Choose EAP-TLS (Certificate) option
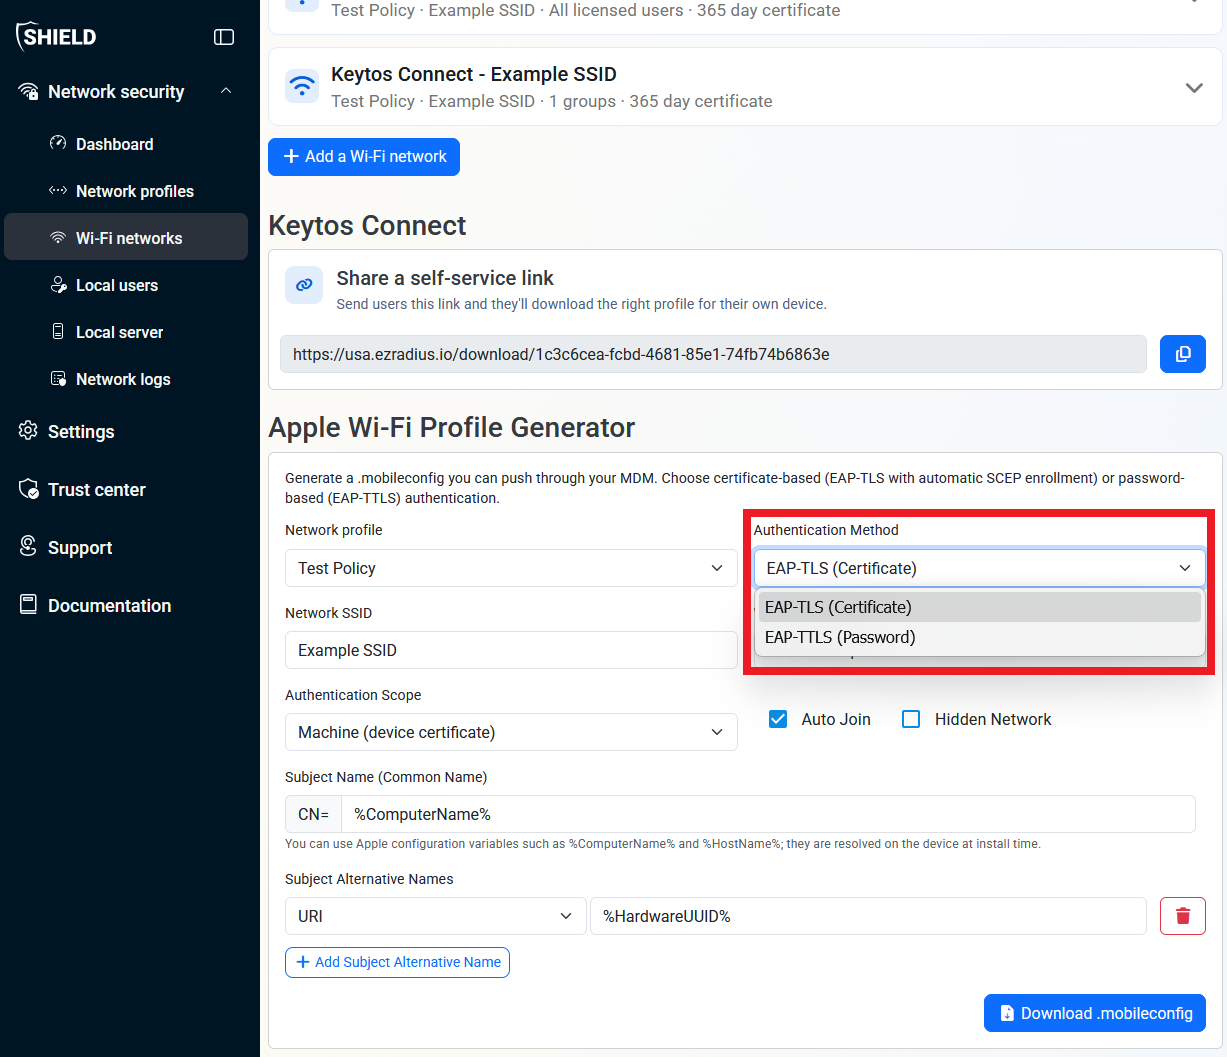Screen dimensions: 1227x1057 pos(979,607)
